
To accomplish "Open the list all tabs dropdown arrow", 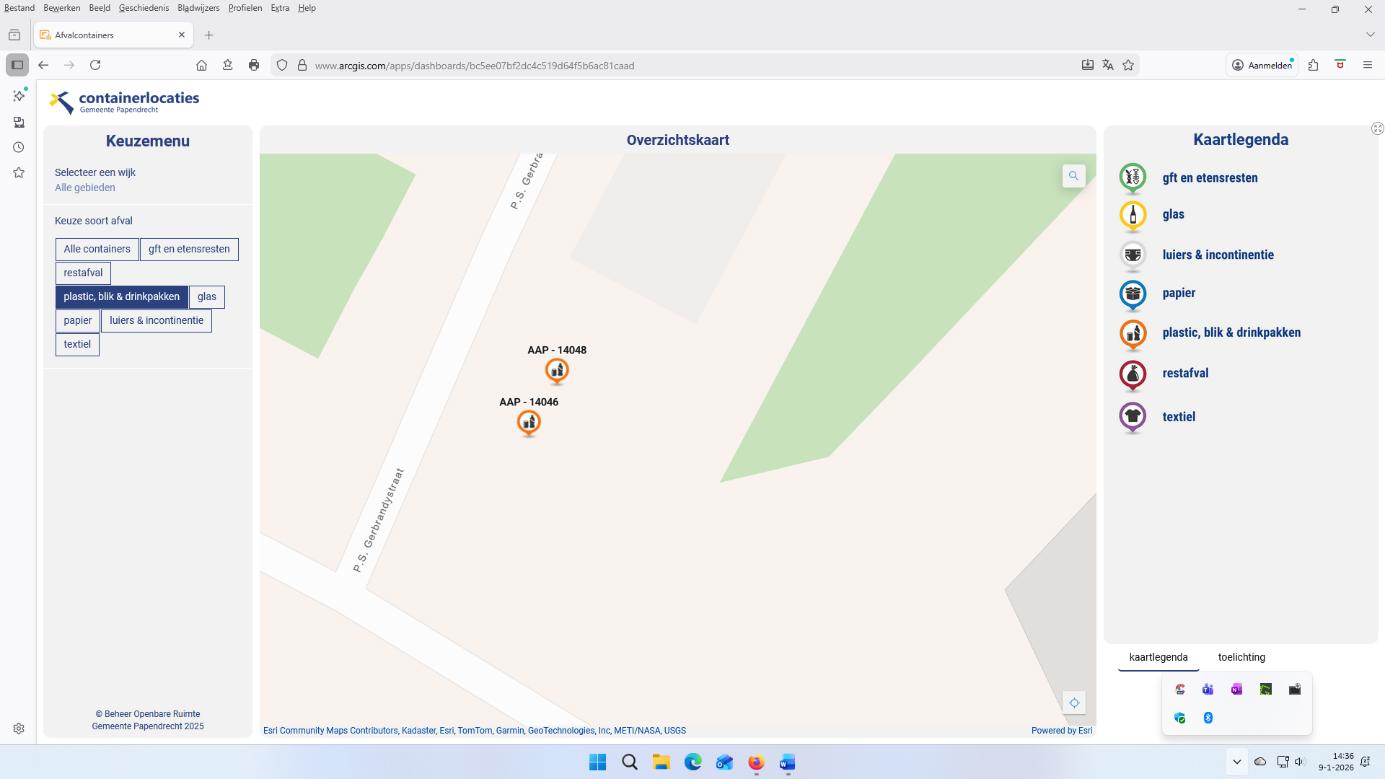I will [x=1370, y=35].
